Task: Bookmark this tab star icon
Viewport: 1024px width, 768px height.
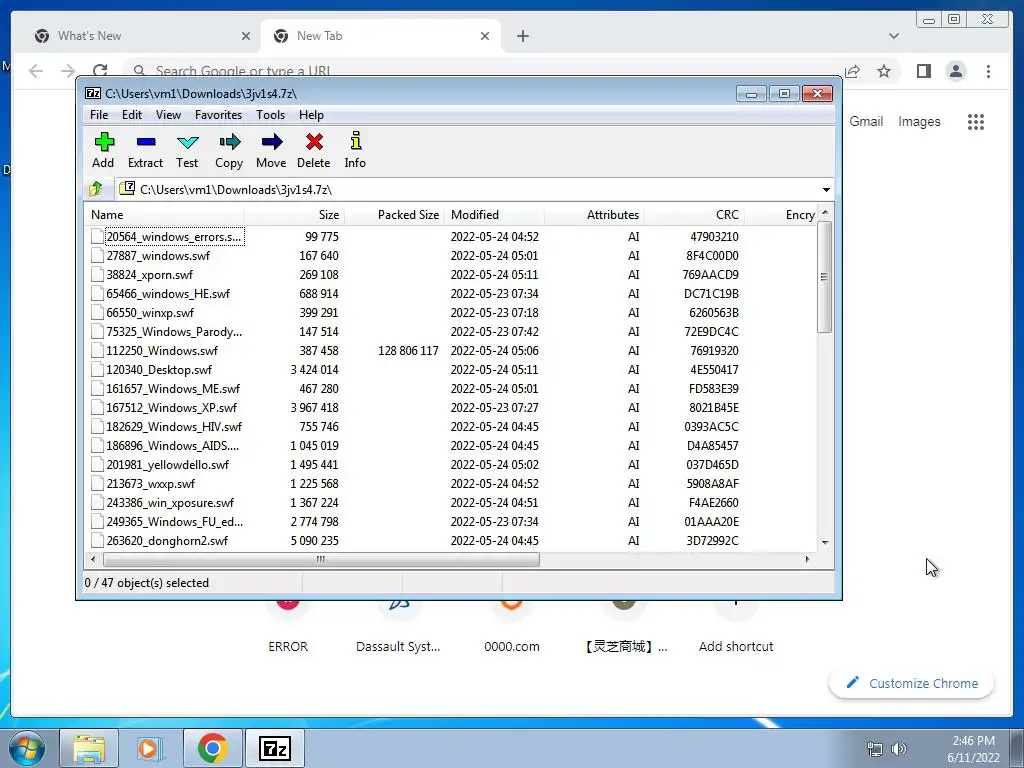Action: click(884, 71)
